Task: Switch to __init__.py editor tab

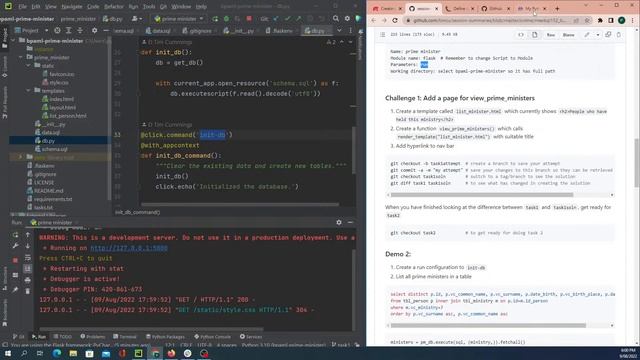Action: click(x=239, y=31)
